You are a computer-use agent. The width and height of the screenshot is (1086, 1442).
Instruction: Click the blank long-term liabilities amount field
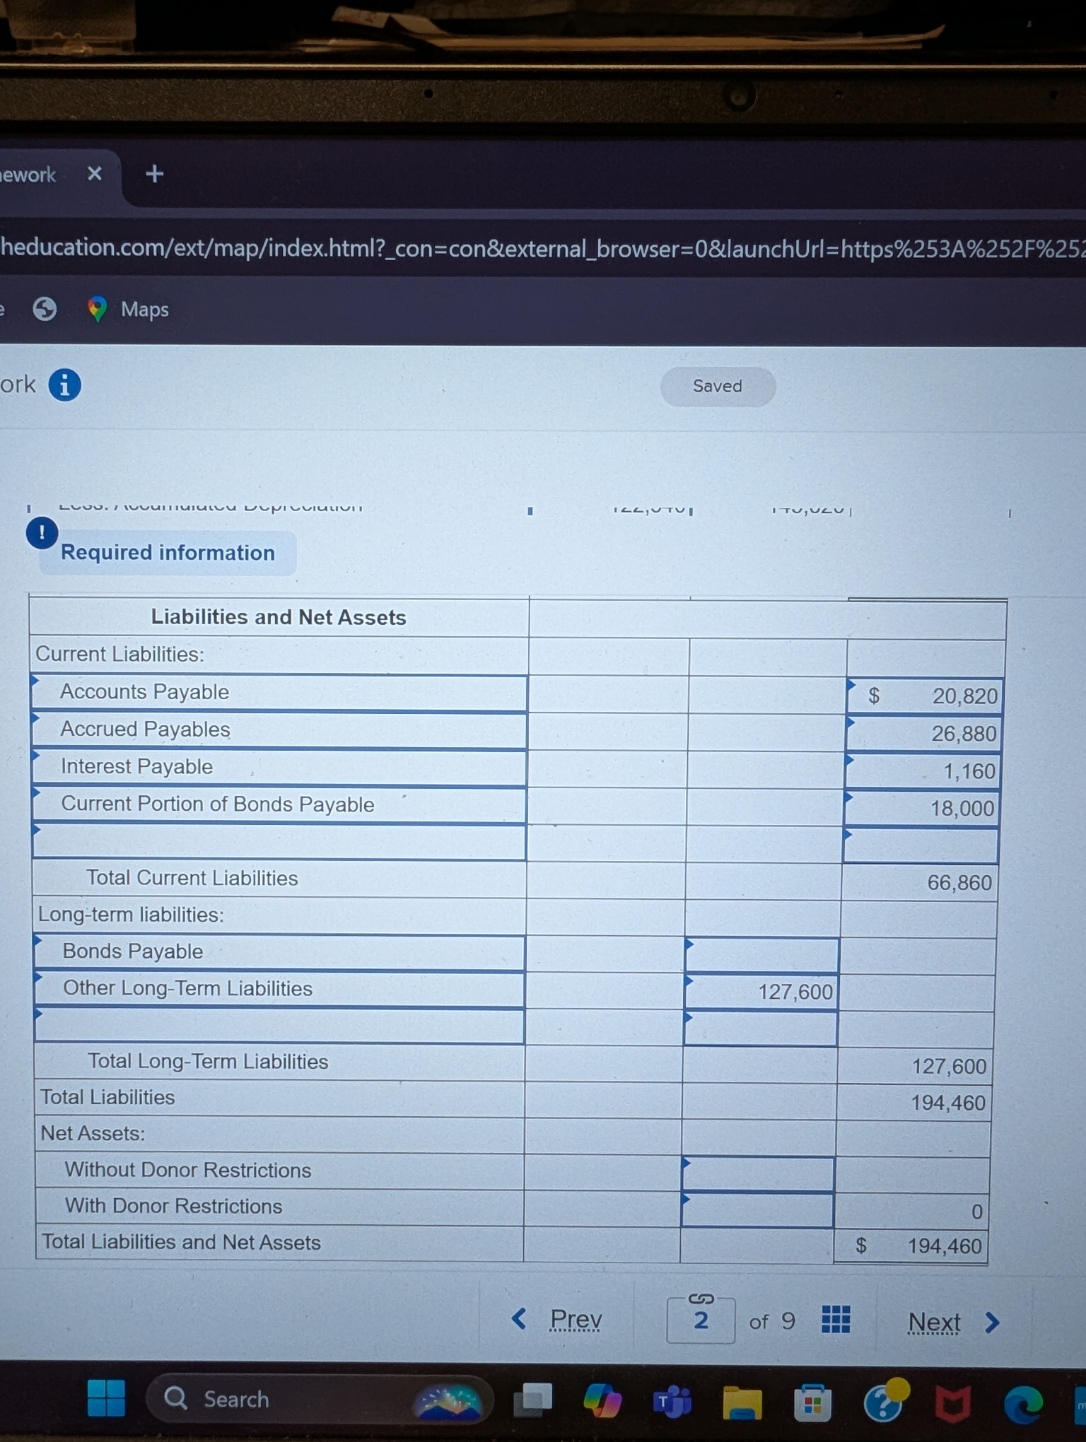click(x=760, y=1028)
